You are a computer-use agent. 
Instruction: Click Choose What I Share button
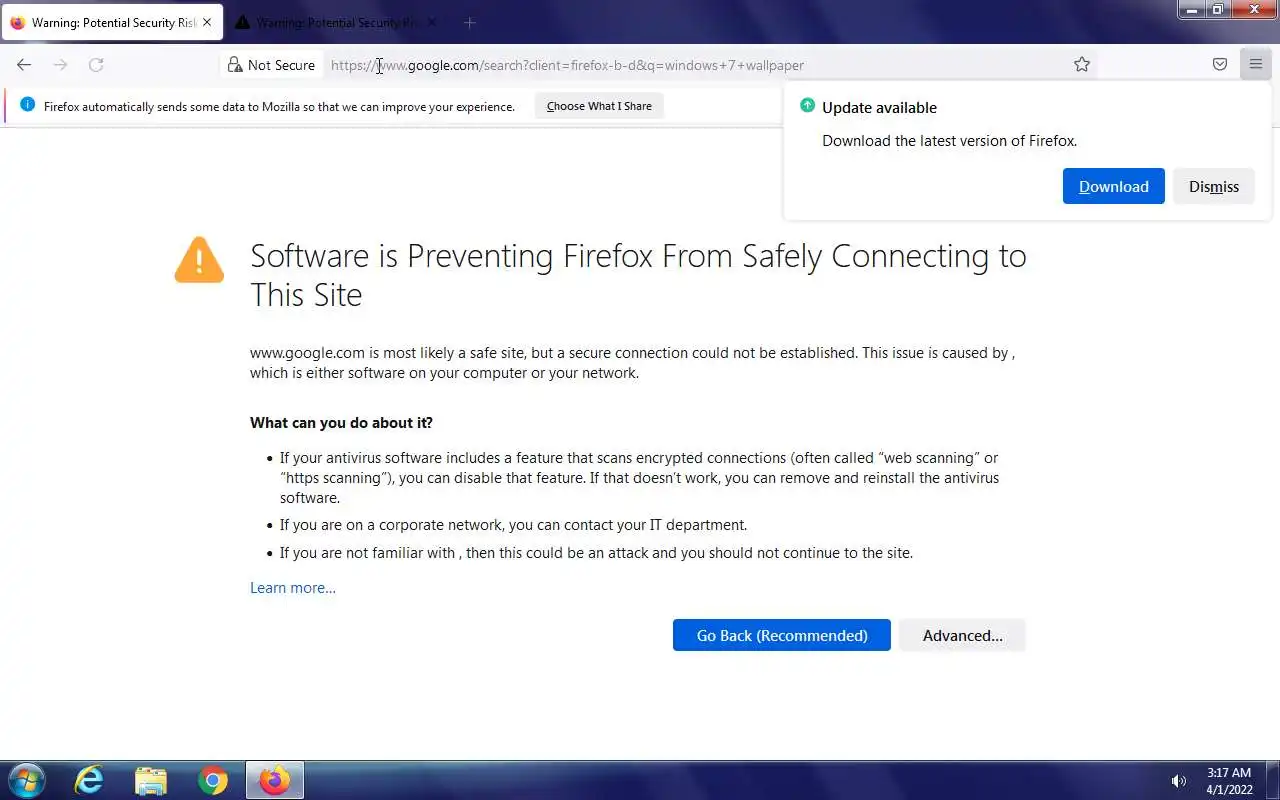[x=599, y=106]
